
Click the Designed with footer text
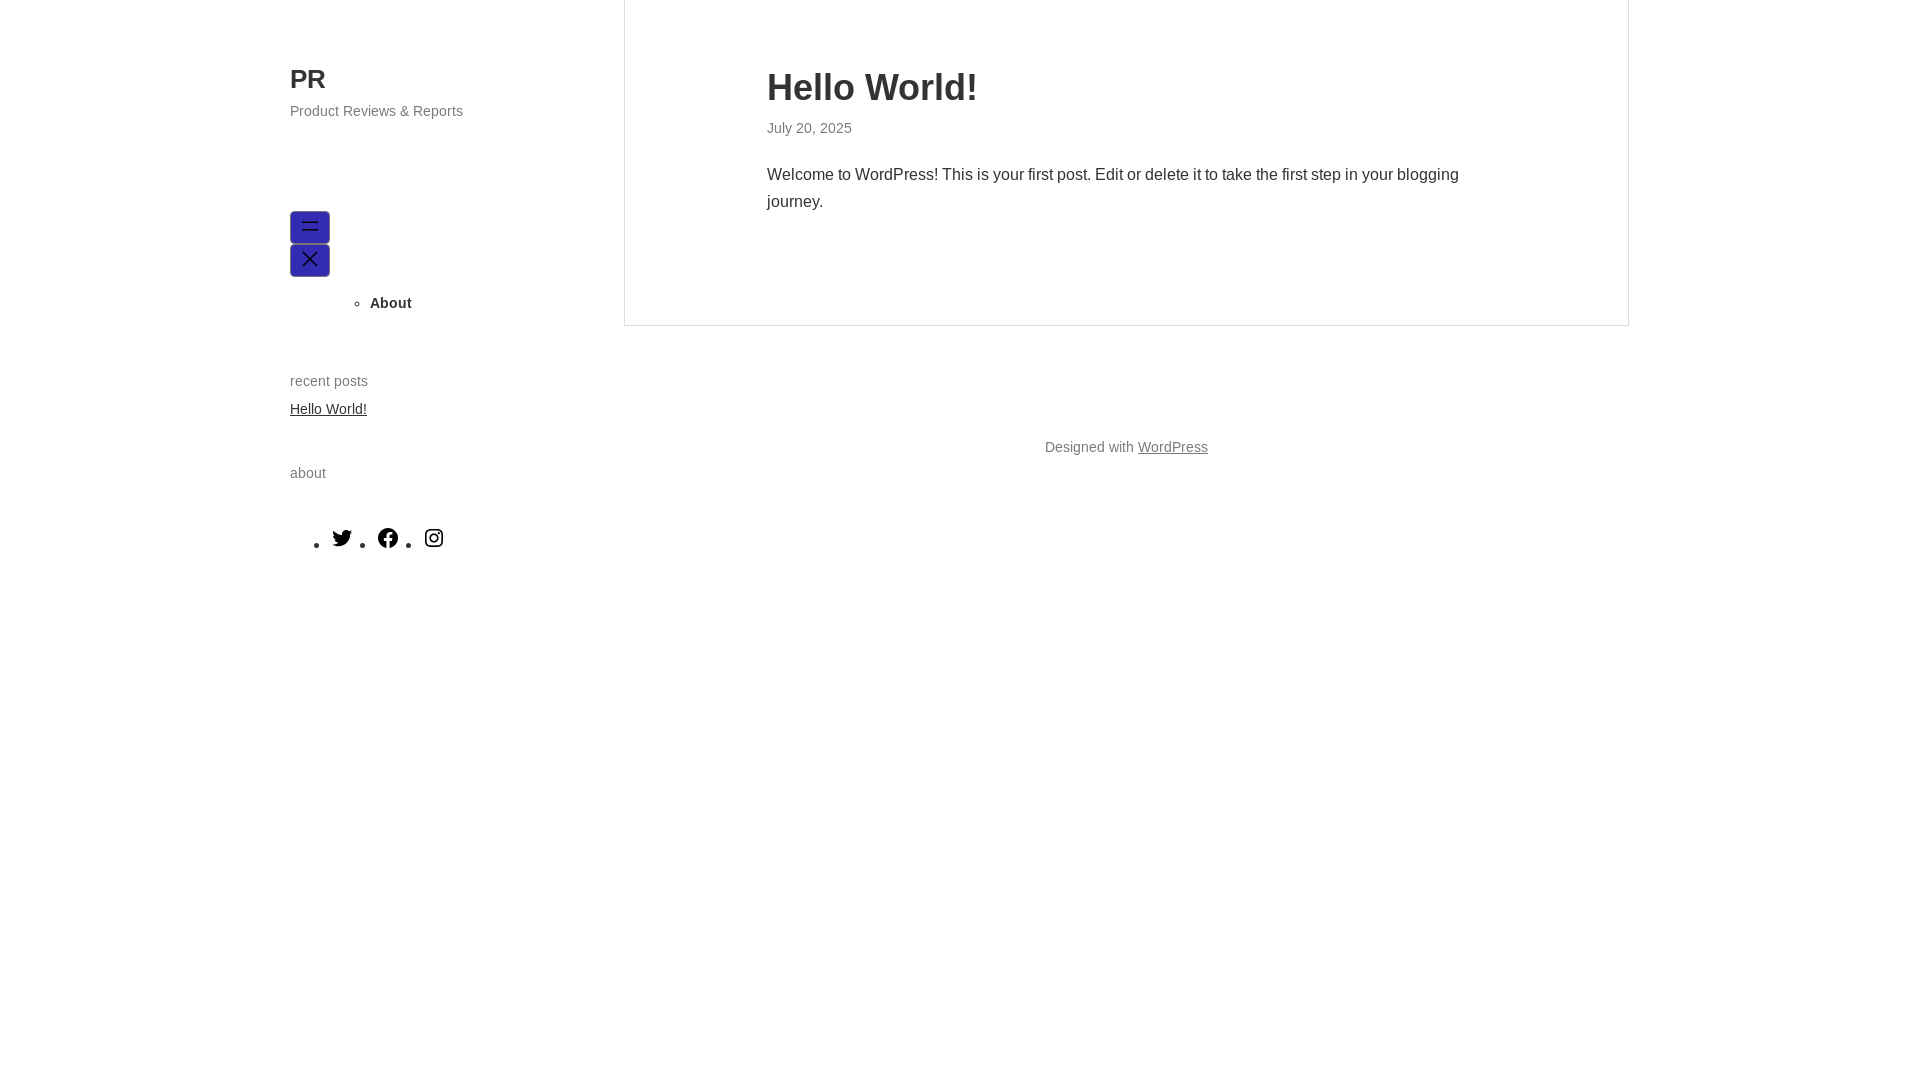1089,447
